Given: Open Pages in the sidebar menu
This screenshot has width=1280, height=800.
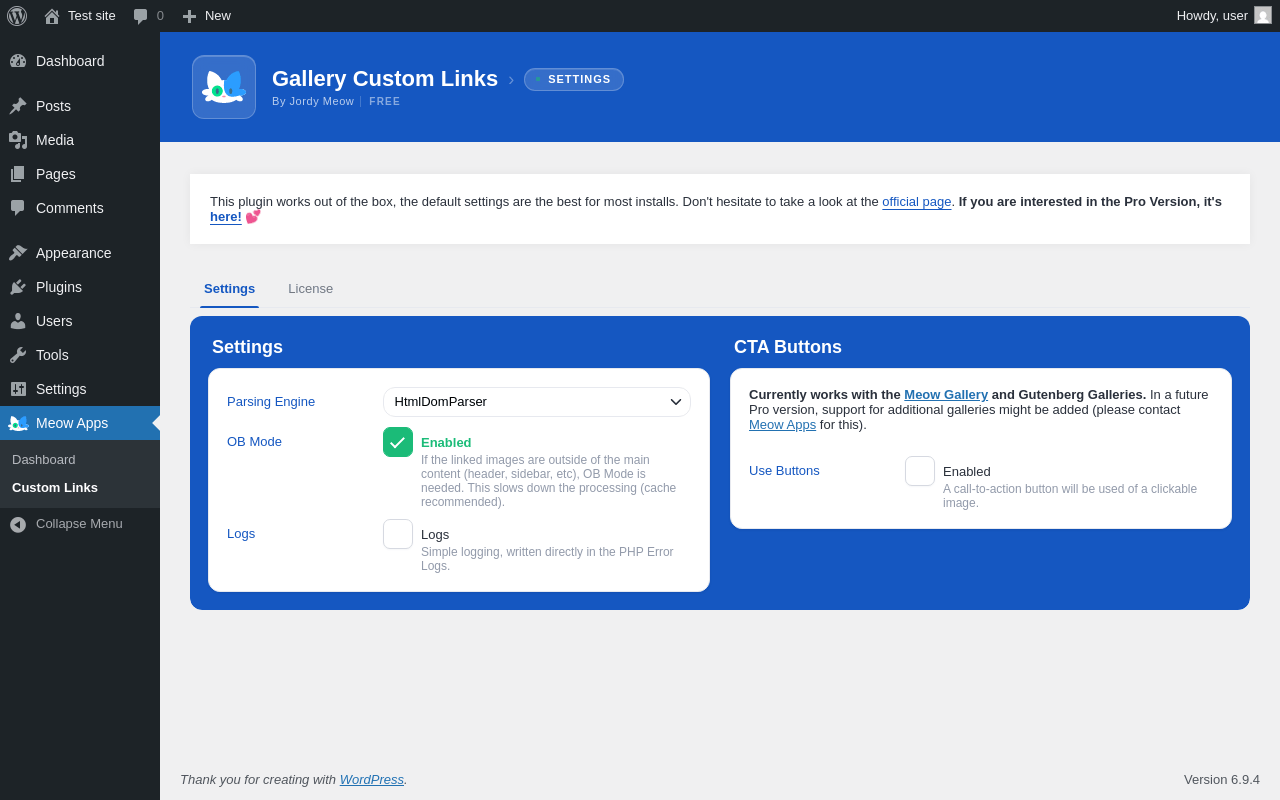Looking at the screenshot, I should tap(80, 174).
